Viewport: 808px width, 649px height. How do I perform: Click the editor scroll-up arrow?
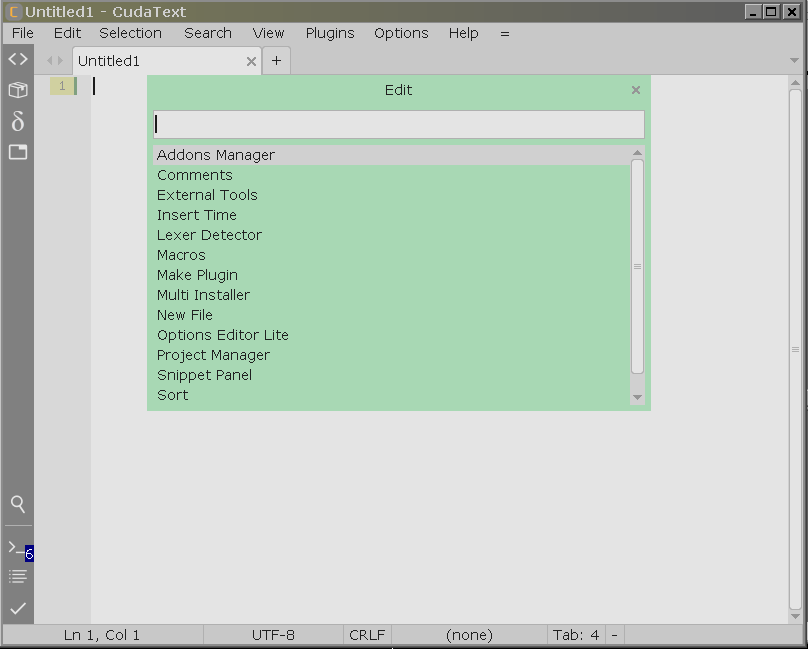[795, 82]
